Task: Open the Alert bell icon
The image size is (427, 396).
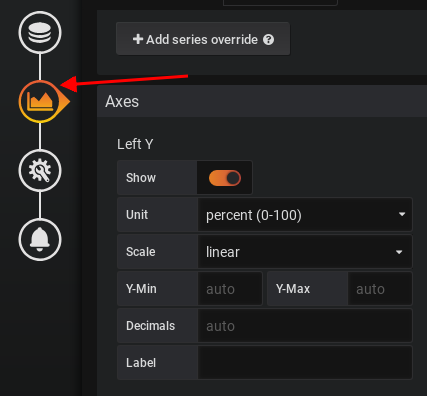Action: 40,240
